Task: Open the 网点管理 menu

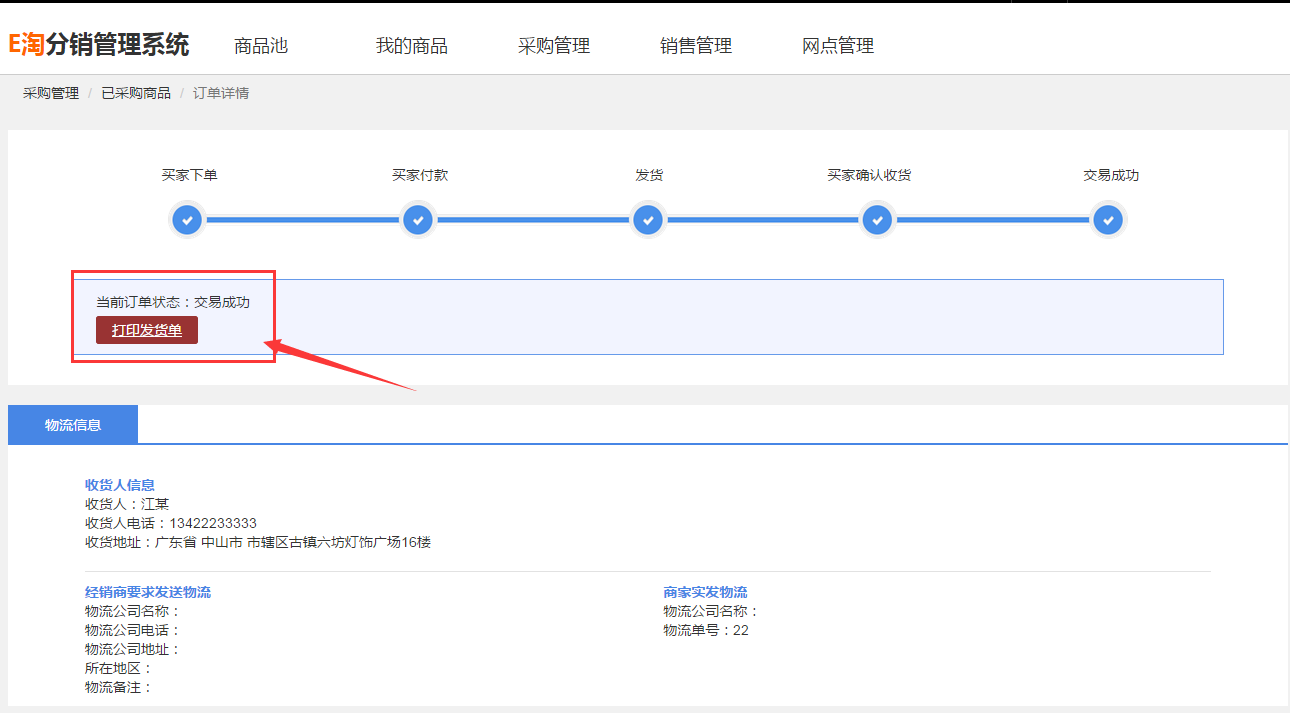Action: 837,46
